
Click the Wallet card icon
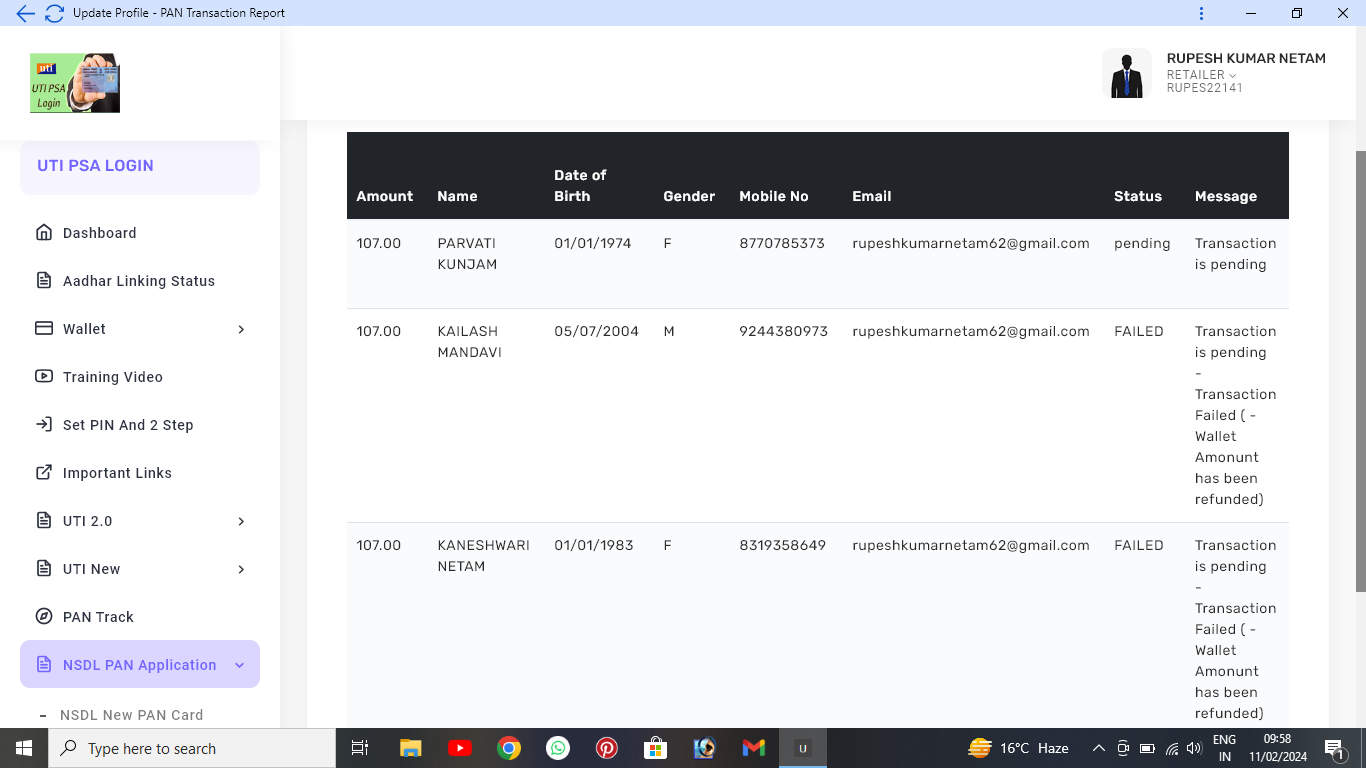(x=44, y=329)
